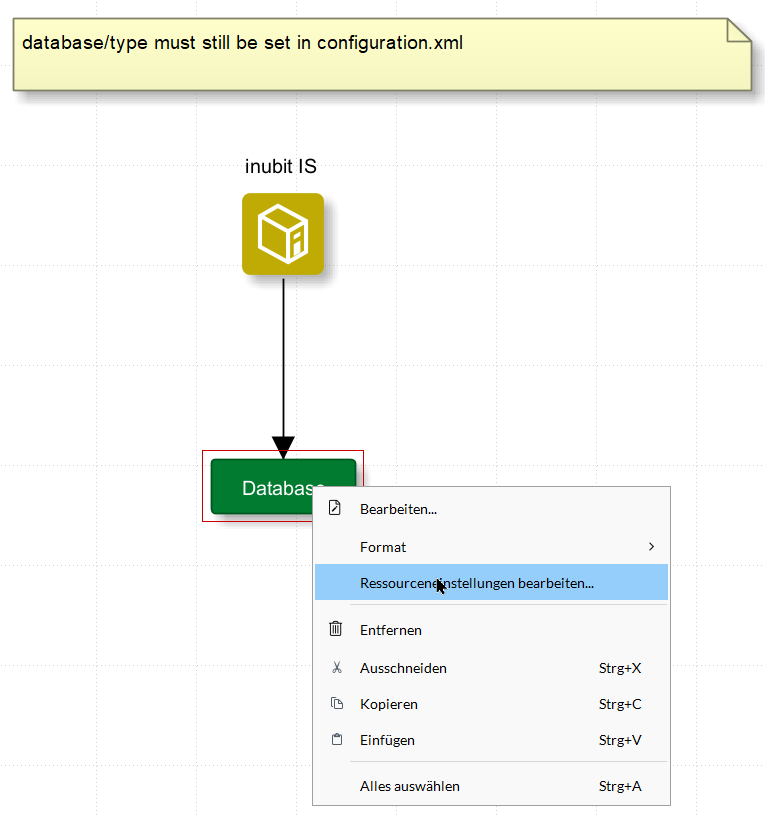Screen dimensions: 765x818
Task: Select the green Database node
Action: coord(260,486)
